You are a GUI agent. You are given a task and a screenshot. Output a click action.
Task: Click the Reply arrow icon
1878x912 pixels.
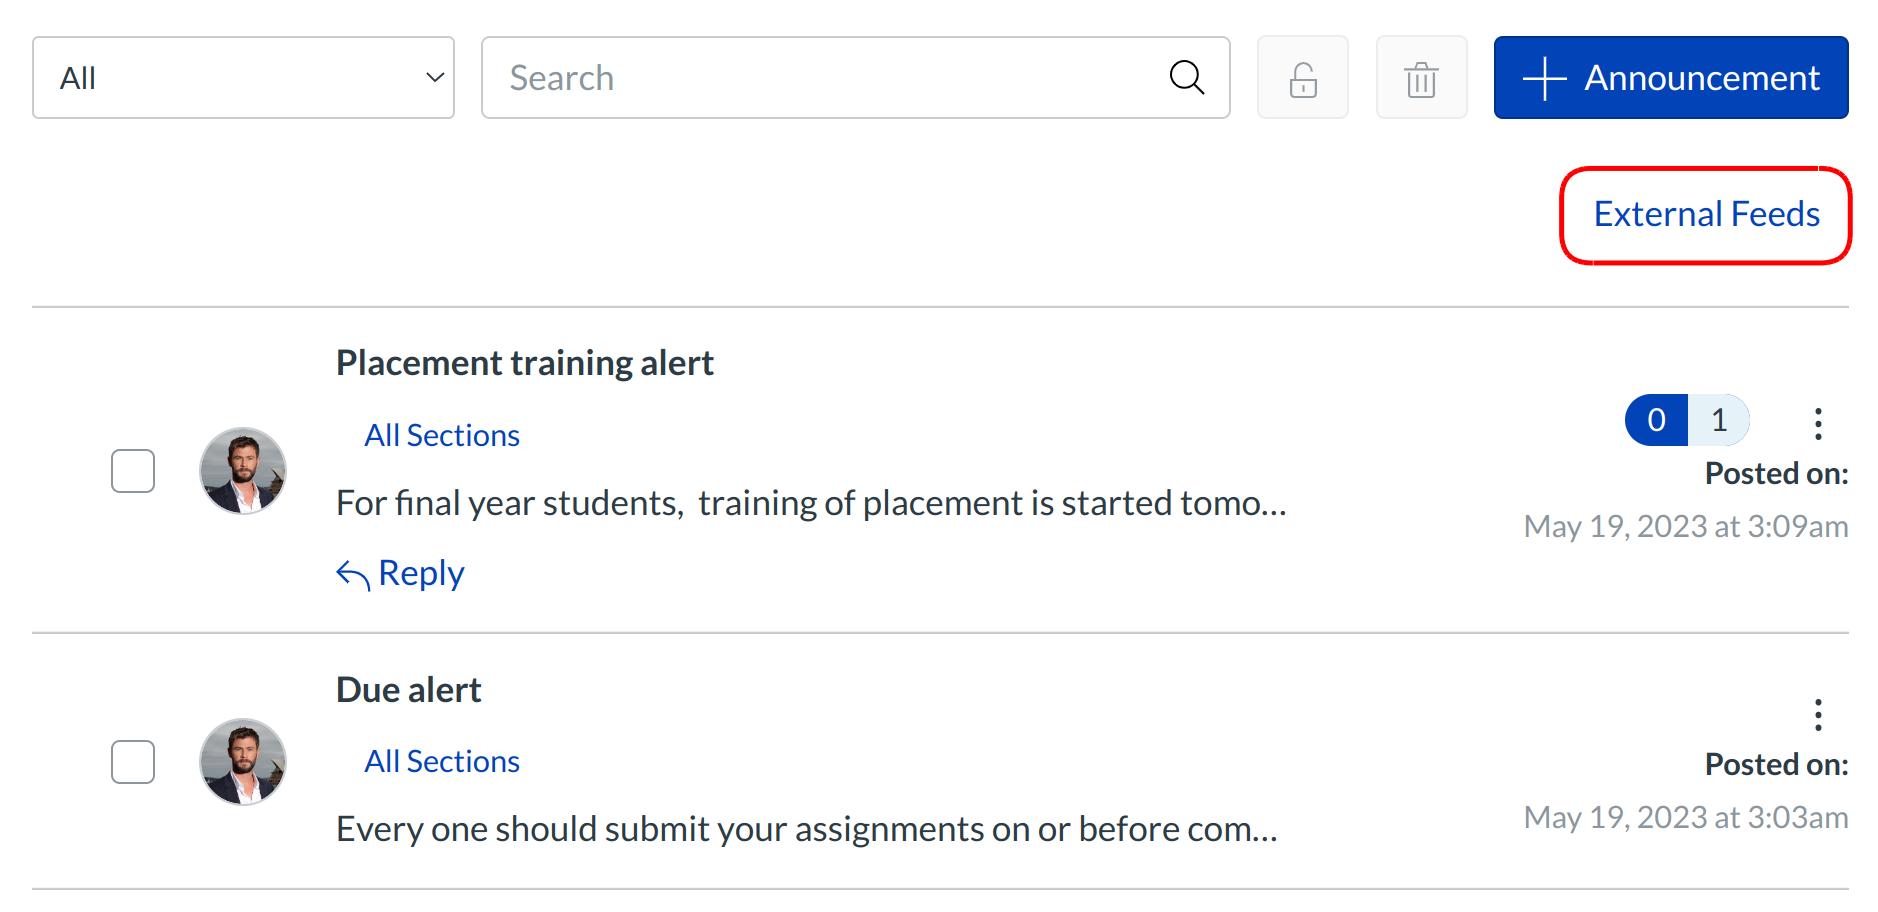click(353, 574)
